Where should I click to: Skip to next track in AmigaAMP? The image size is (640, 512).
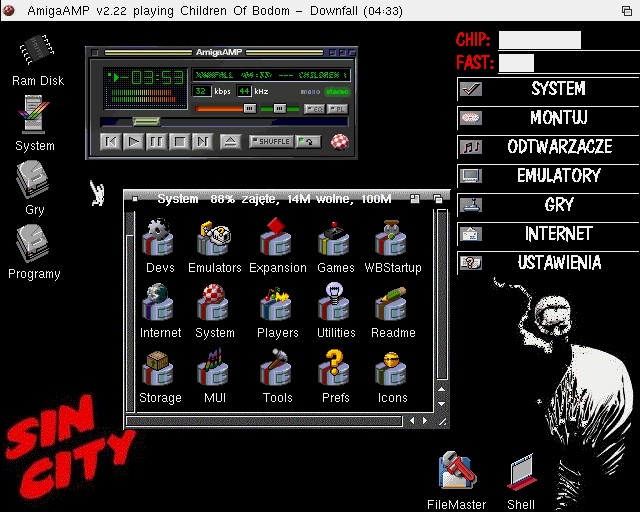pyautogui.click(x=202, y=142)
